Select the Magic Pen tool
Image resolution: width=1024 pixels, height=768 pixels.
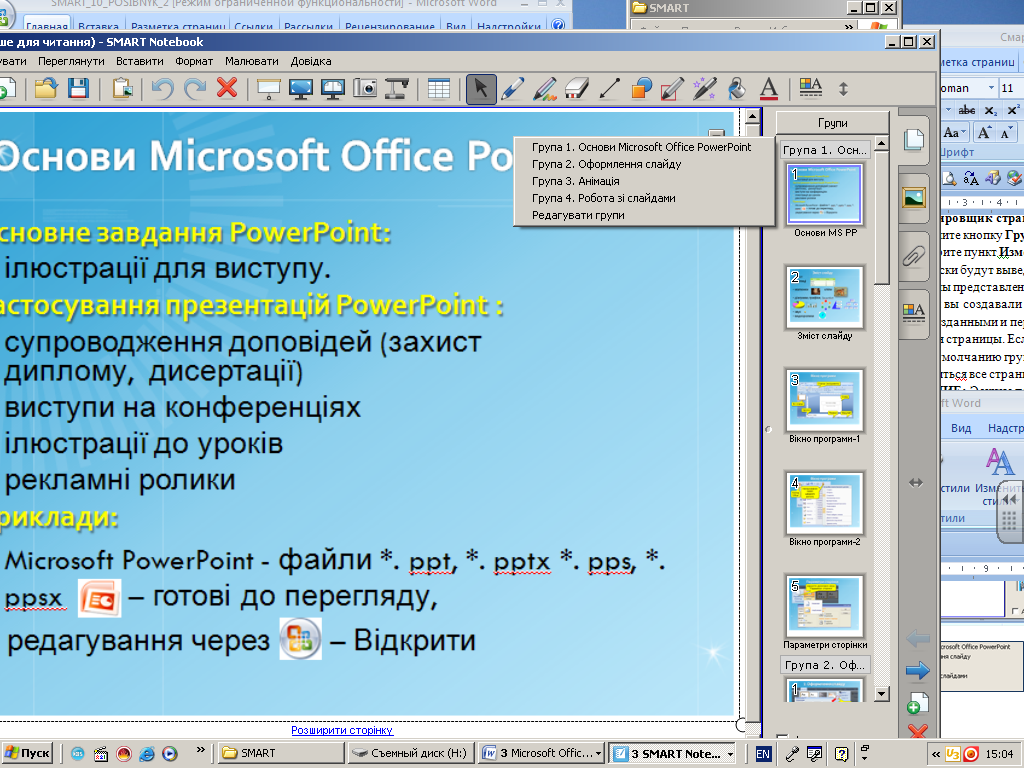click(705, 88)
